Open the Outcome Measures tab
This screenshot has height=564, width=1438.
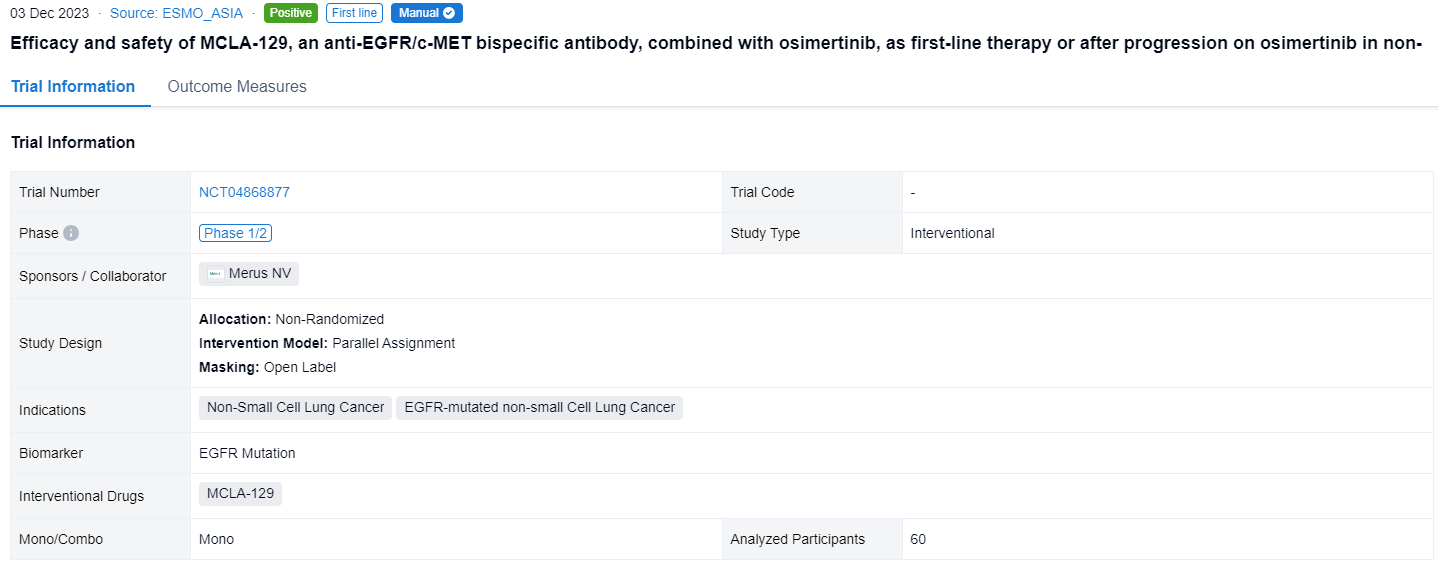(237, 87)
